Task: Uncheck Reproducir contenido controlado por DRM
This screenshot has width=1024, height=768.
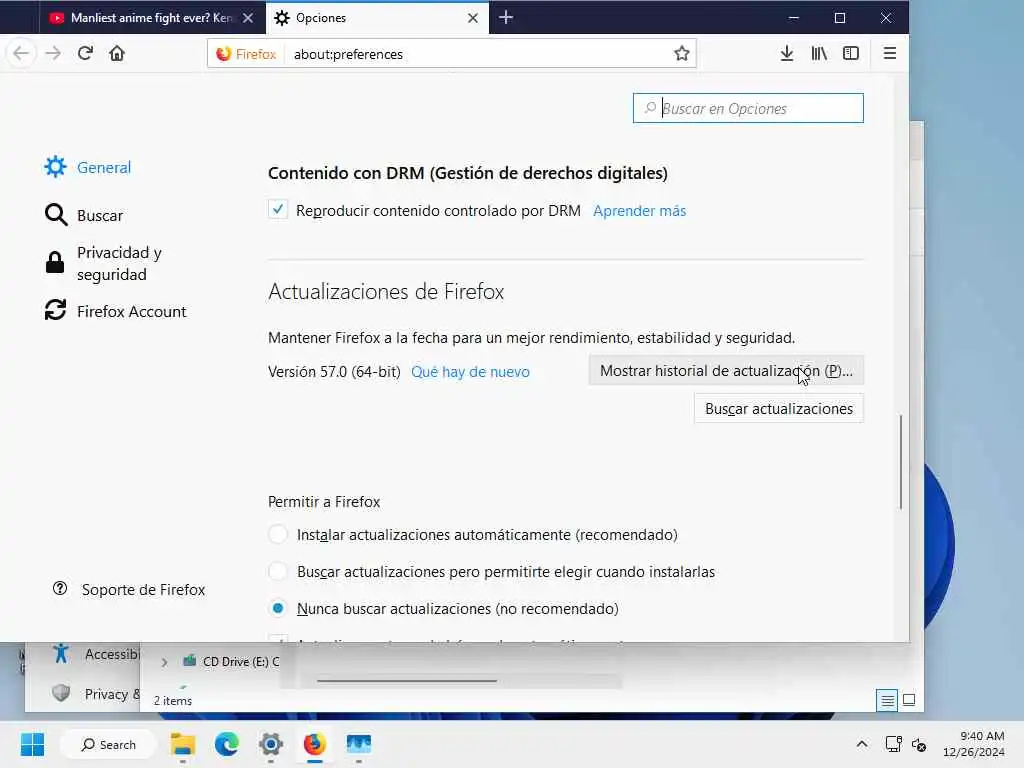Action: click(x=278, y=210)
